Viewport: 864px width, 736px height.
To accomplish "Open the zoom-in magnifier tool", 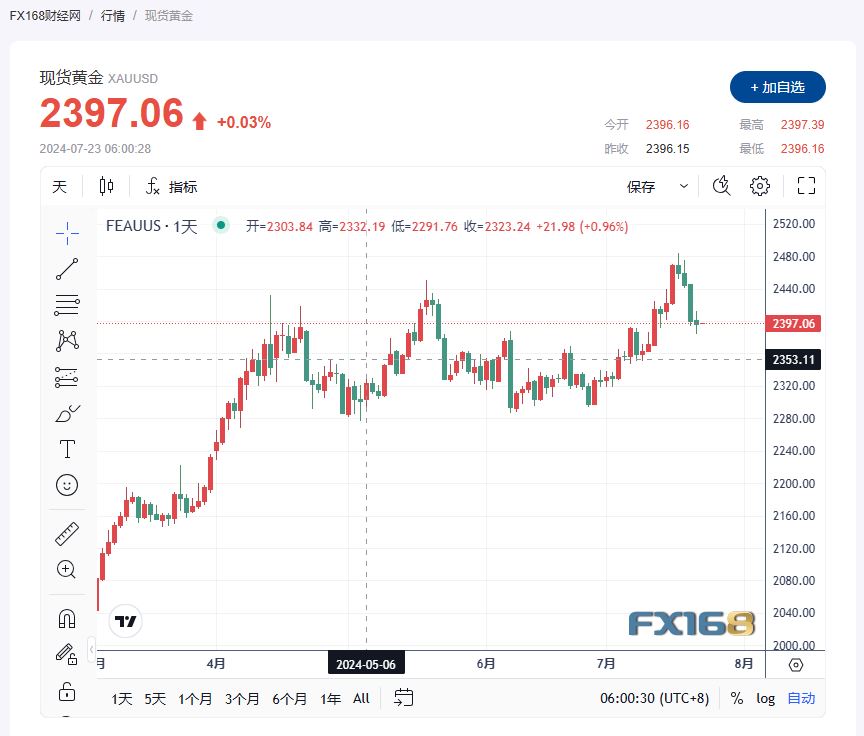I will coord(67,570).
